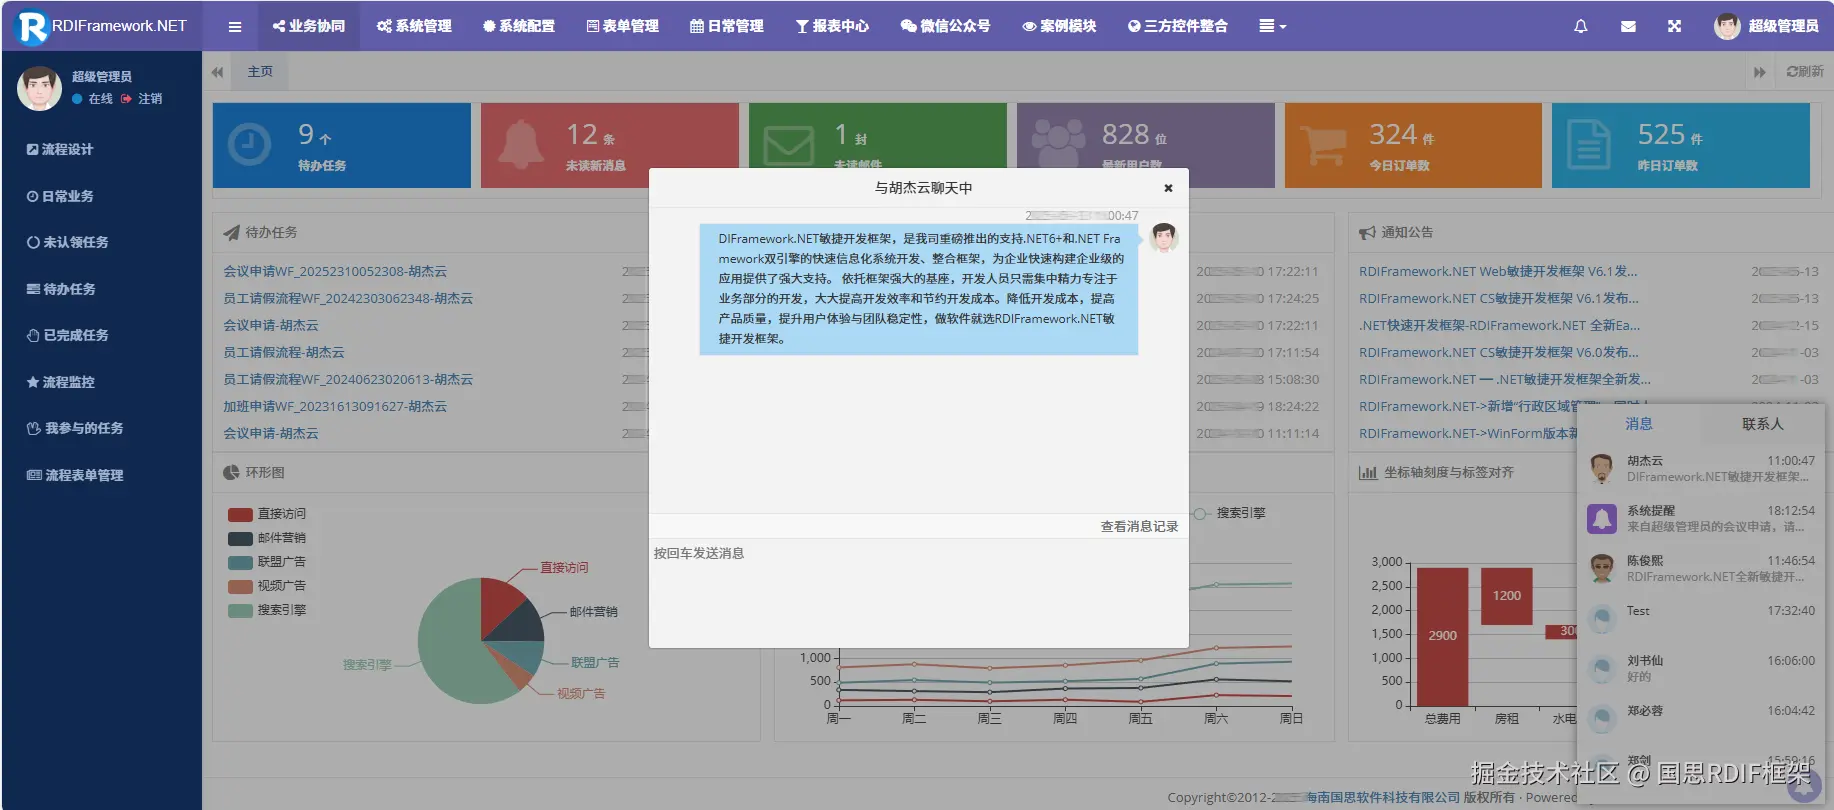Screen dimensions: 1834x810
Task: Toggle 搜索引擎 legend in the line chart
Action: [1229, 513]
